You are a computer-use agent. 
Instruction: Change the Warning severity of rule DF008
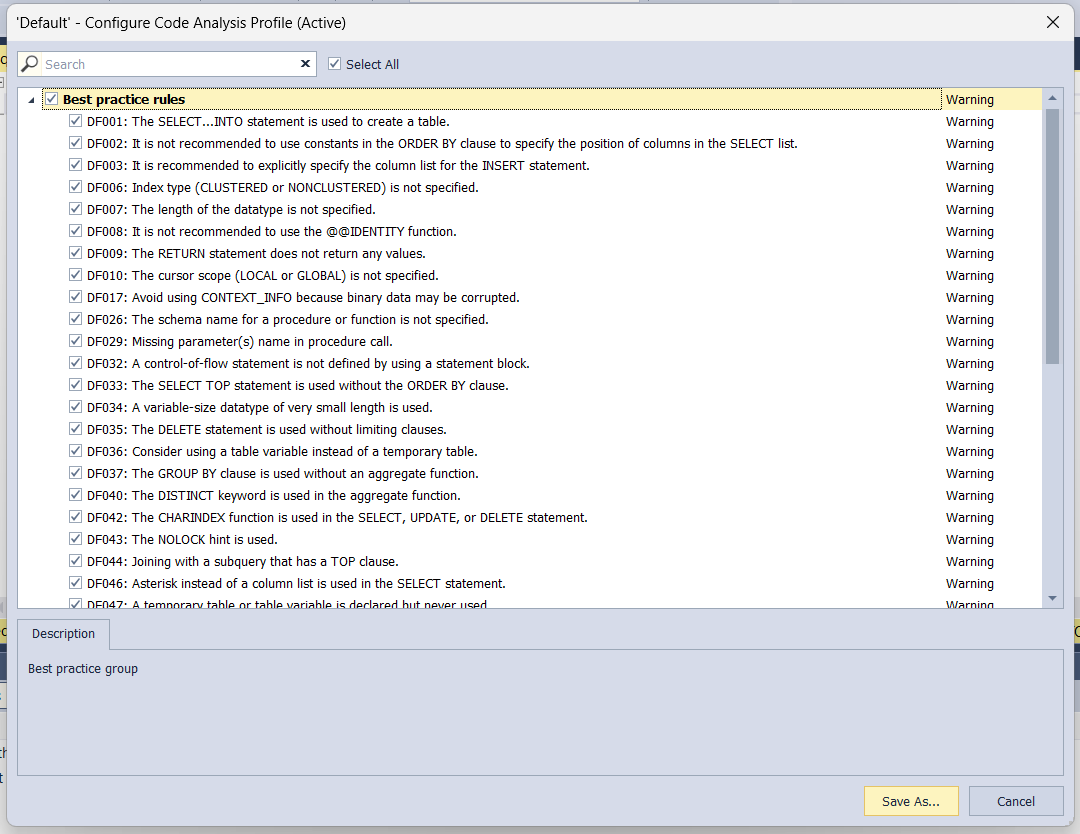[969, 231]
